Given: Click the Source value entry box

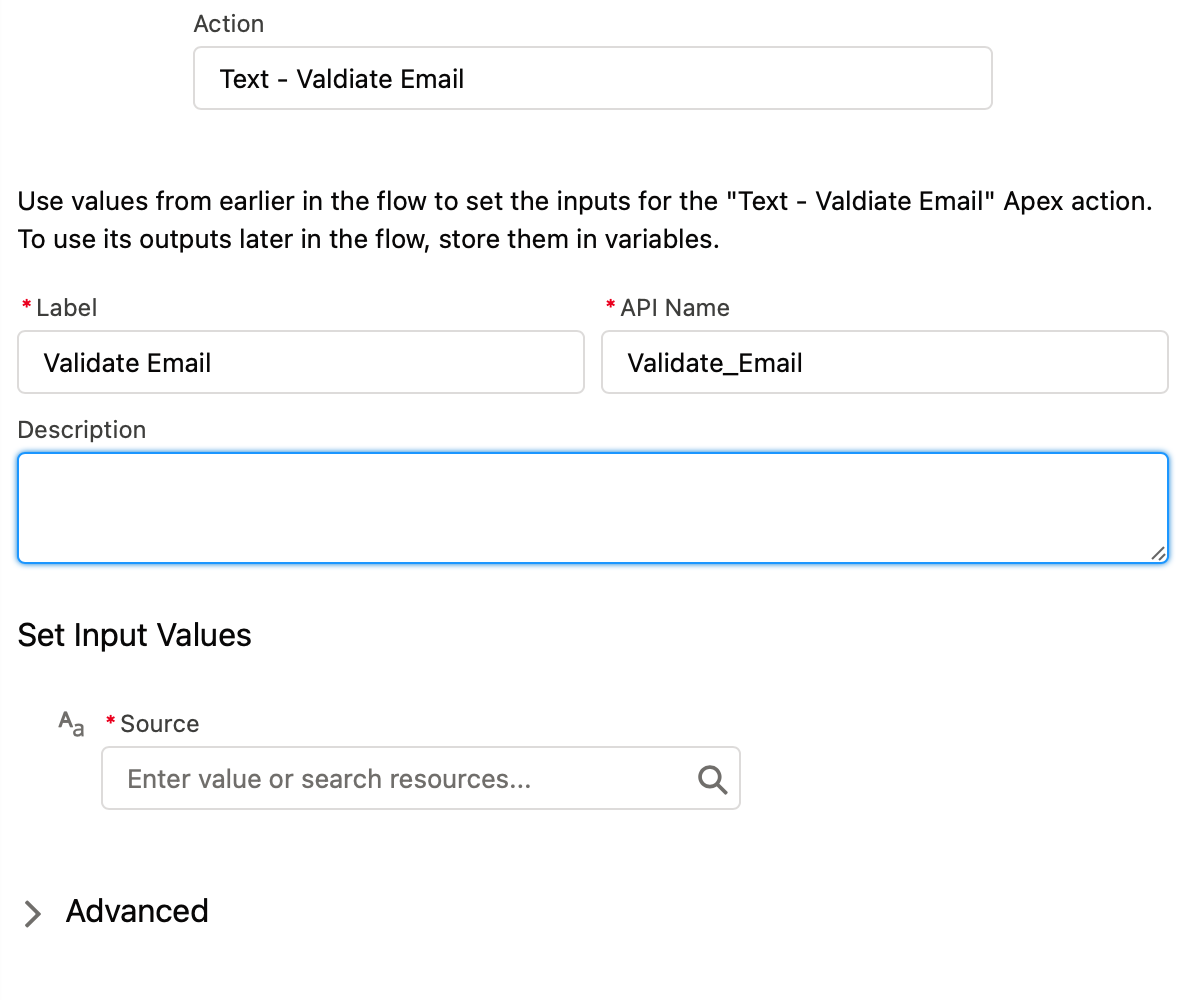Looking at the screenshot, I should [400, 778].
